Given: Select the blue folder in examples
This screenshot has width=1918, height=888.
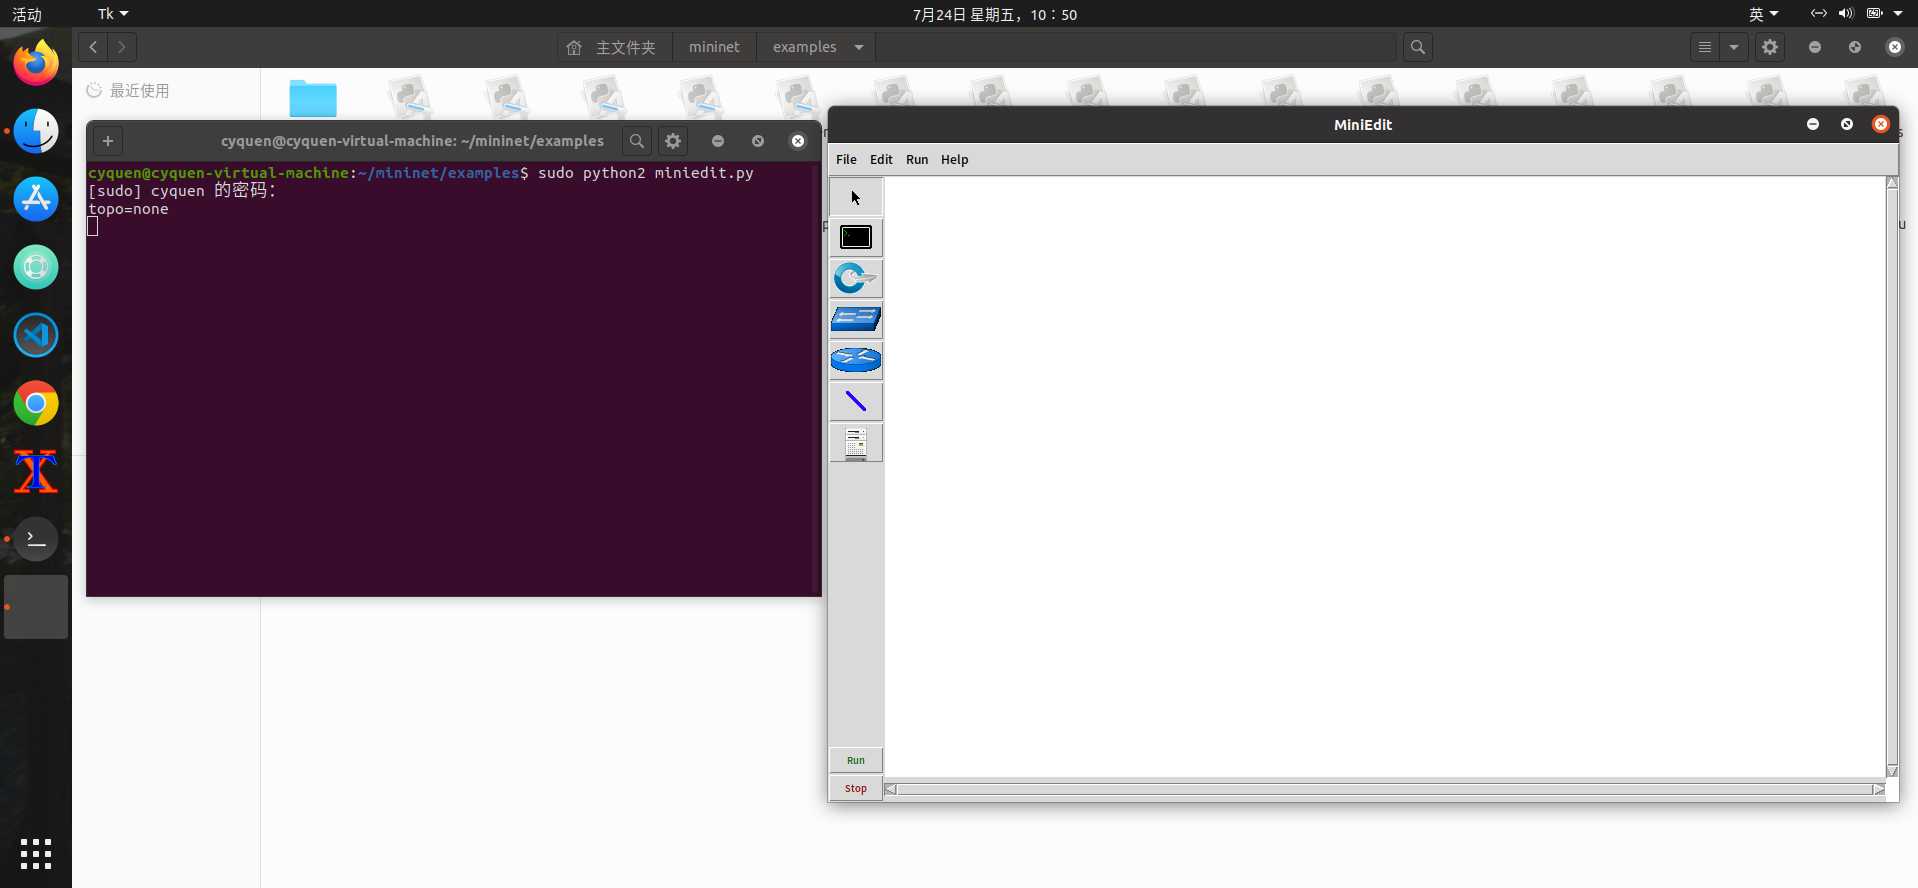Looking at the screenshot, I should point(313,98).
